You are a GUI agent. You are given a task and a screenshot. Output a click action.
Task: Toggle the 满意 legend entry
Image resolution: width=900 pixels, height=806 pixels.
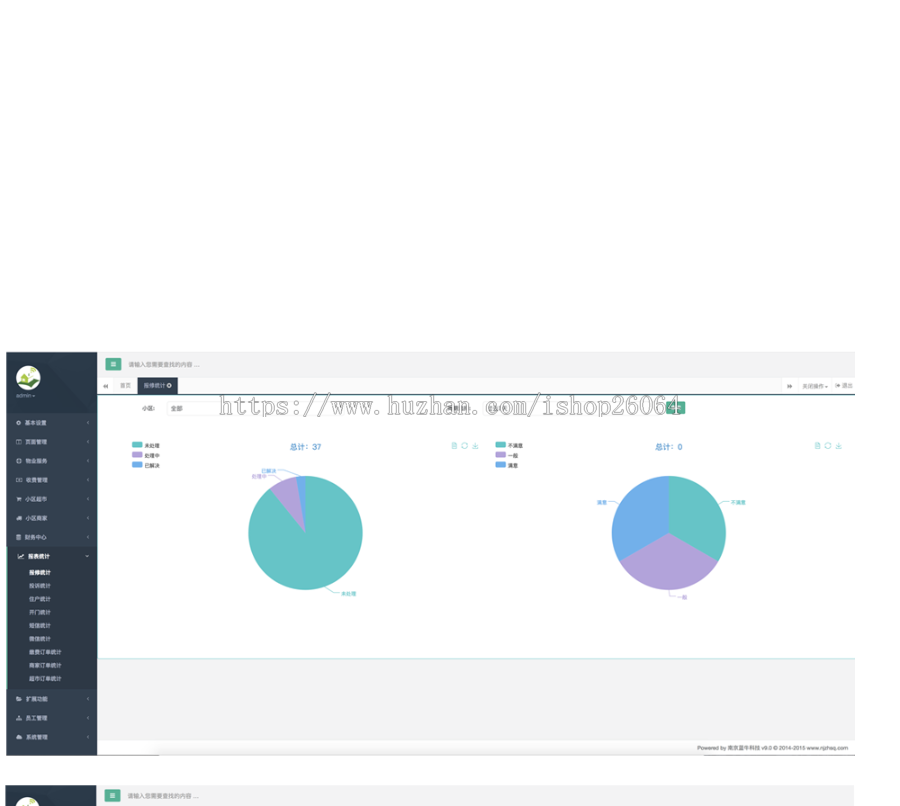[x=507, y=464]
